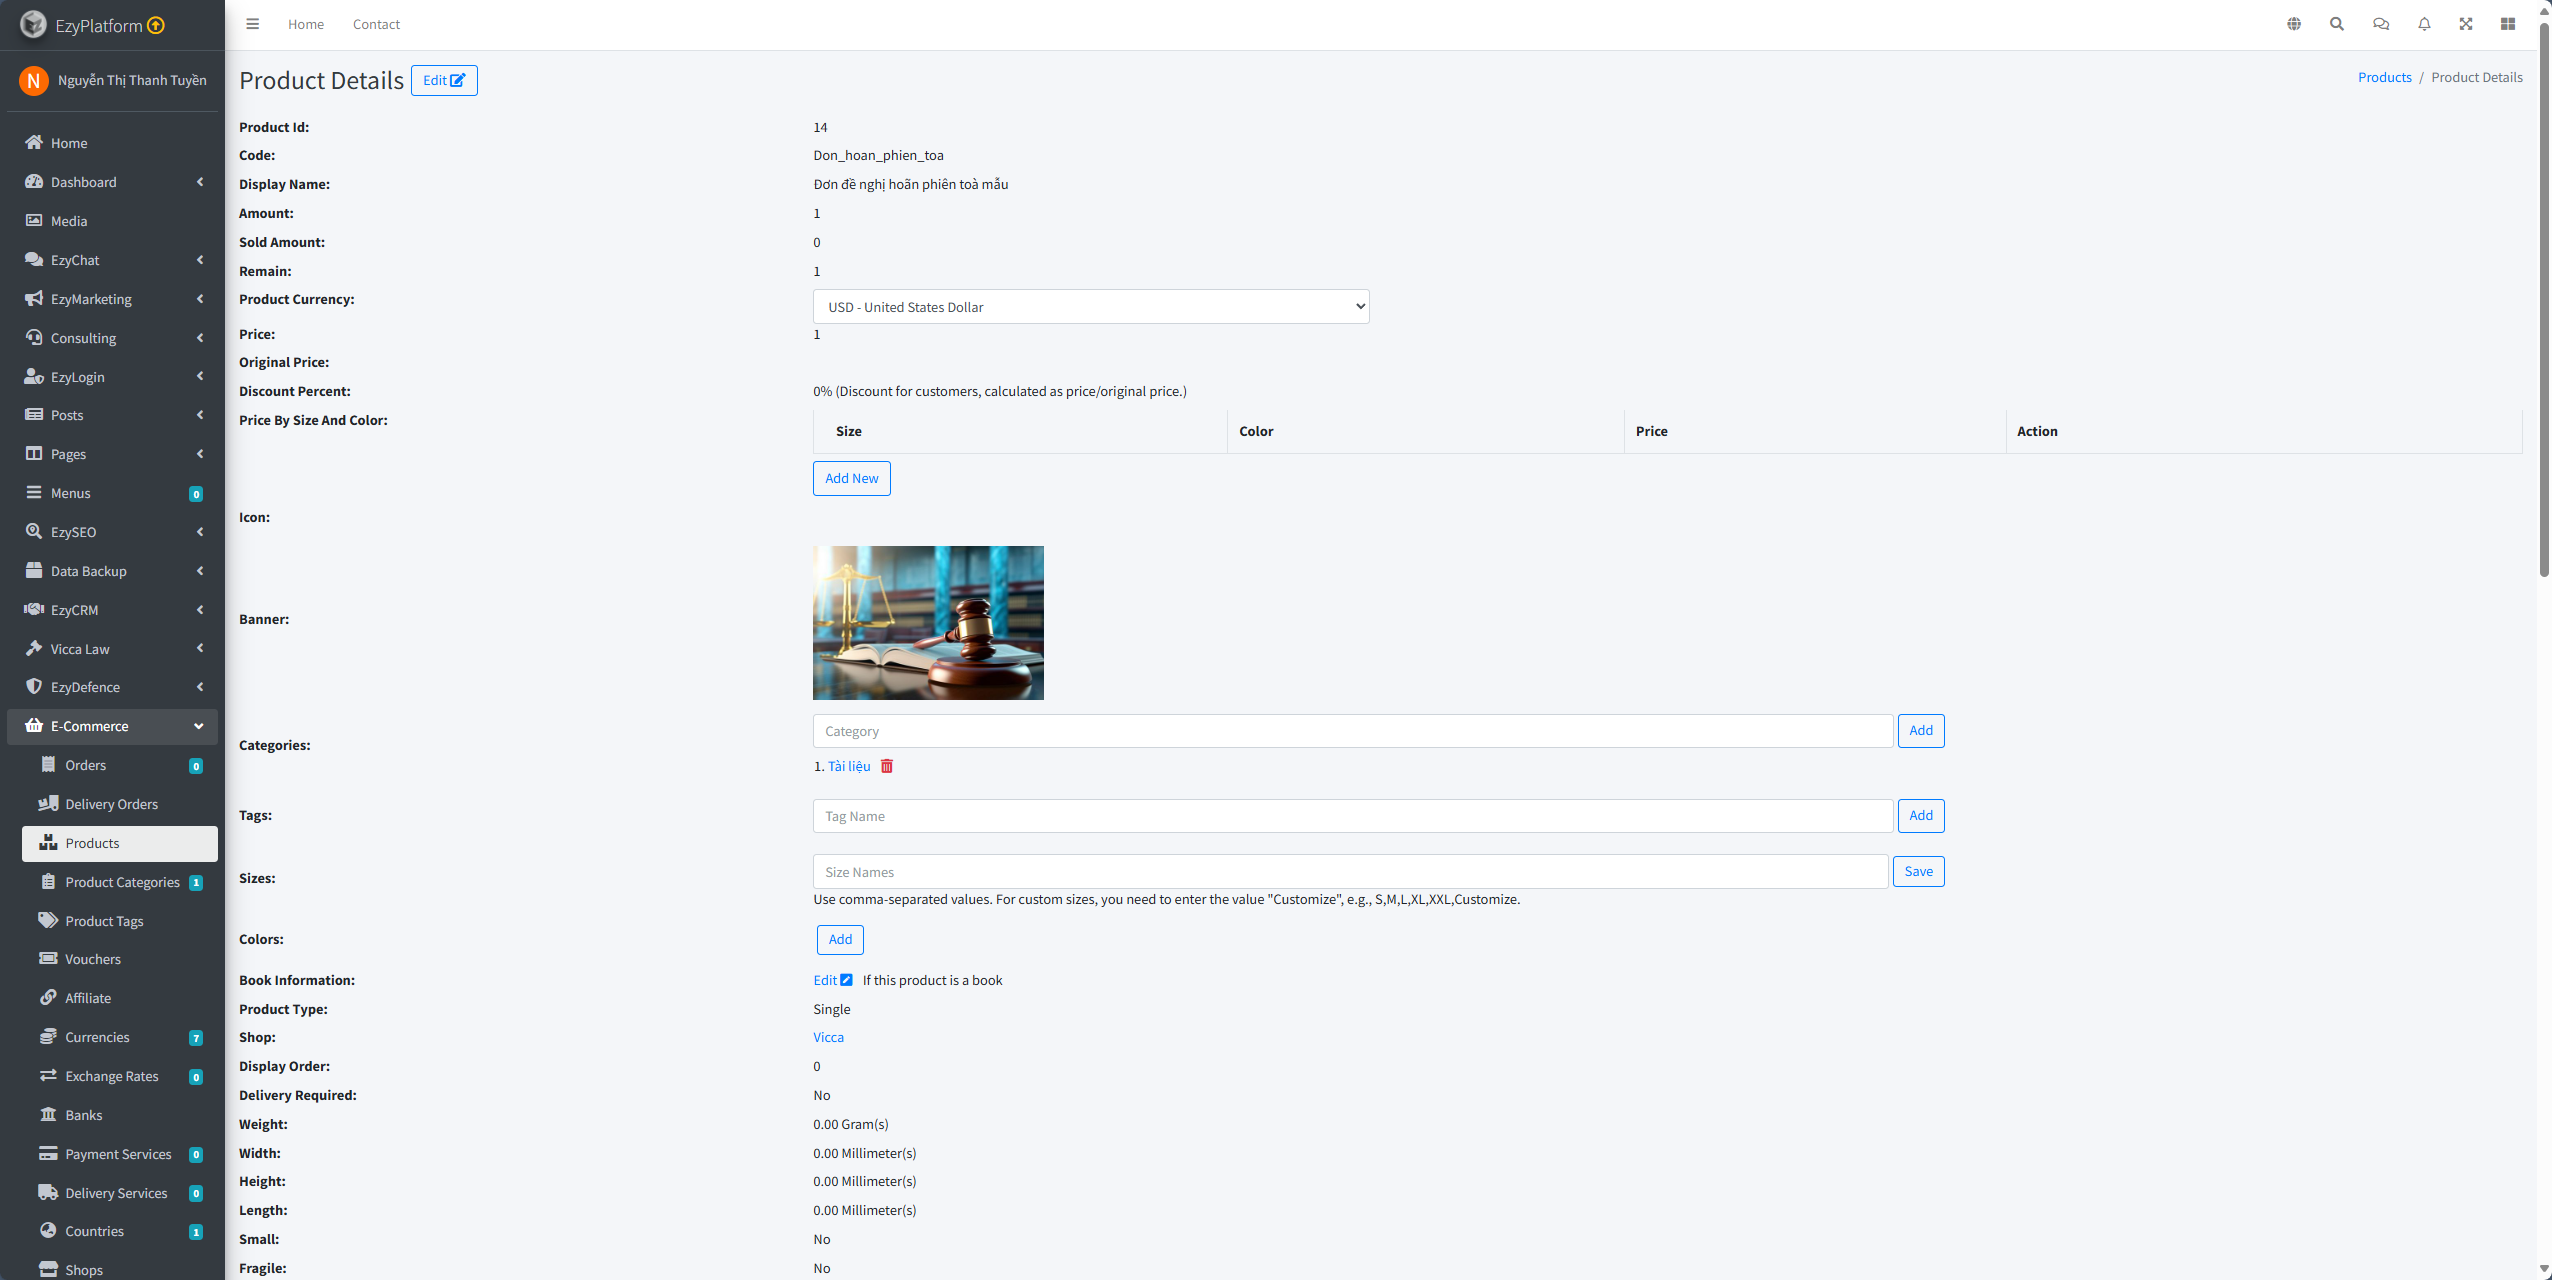Screen dimensions: 2552x1280
Task: Open the Contact item in the top navigation
Action: point(376,24)
